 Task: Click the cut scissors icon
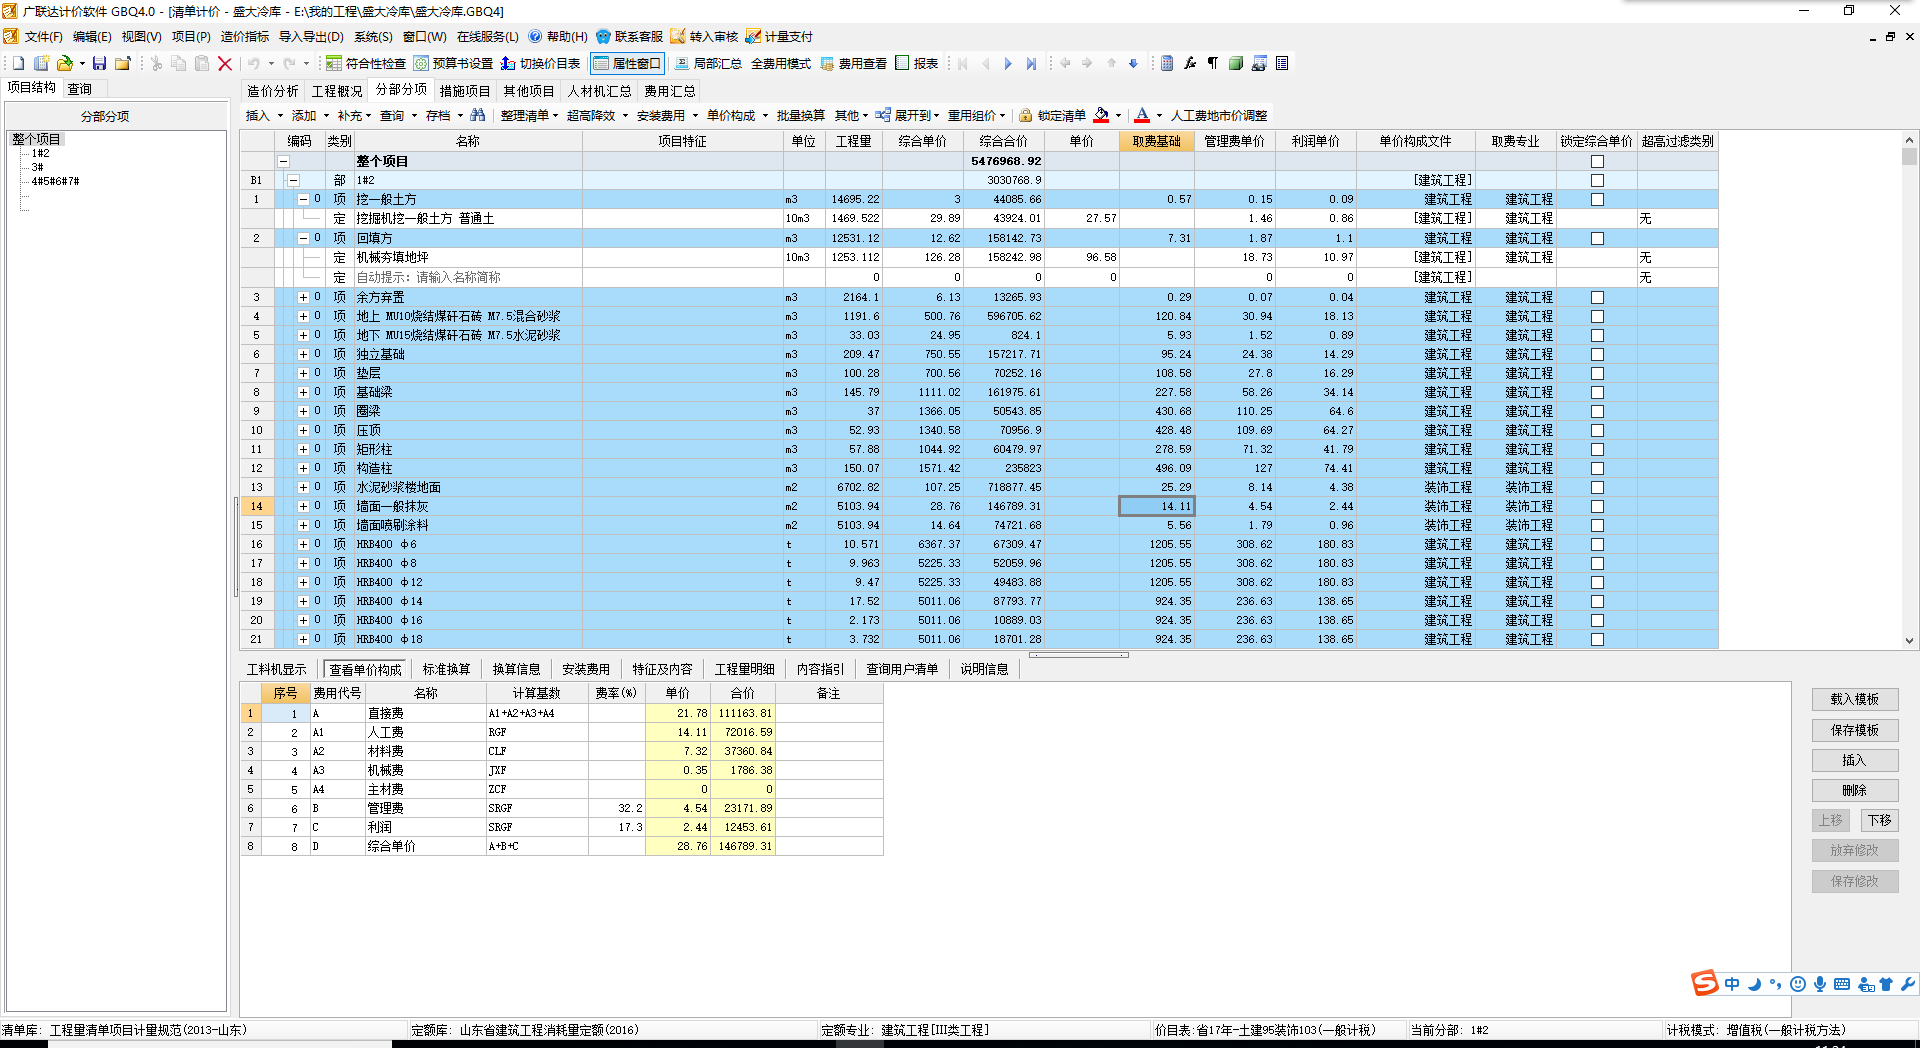tap(157, 63)
